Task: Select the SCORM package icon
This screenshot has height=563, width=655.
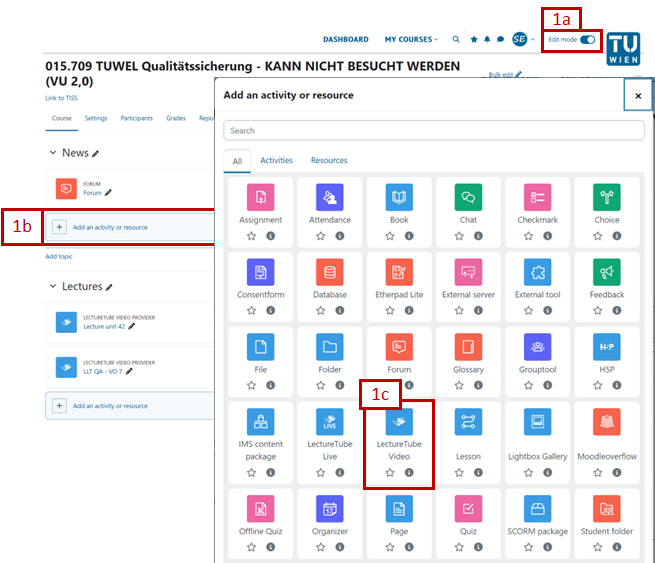Action: pos(538,509)
